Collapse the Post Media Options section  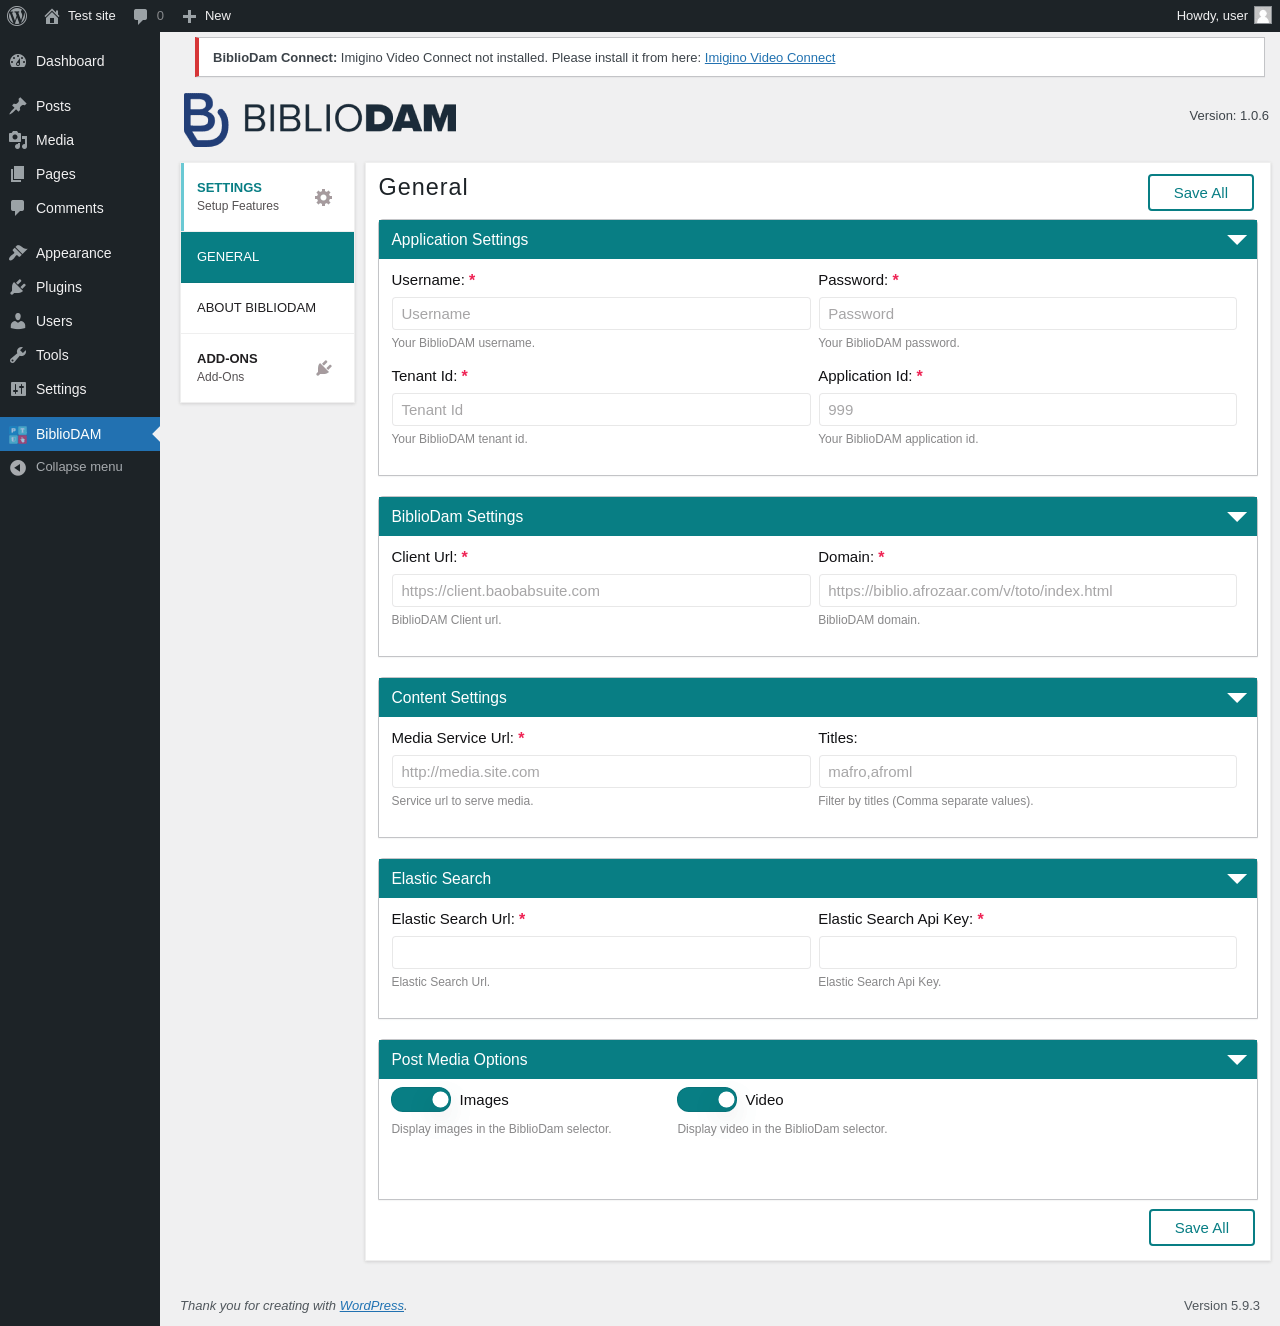point(1237,1060)
